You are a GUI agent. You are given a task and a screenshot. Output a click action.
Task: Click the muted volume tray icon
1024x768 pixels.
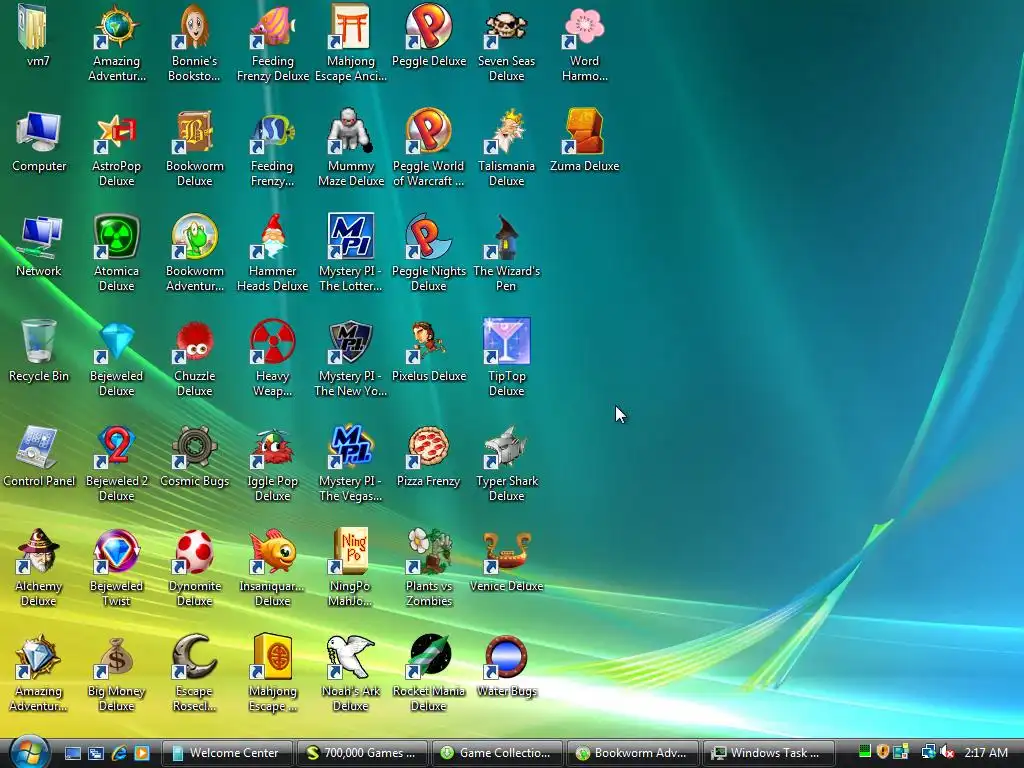[947, 752]
